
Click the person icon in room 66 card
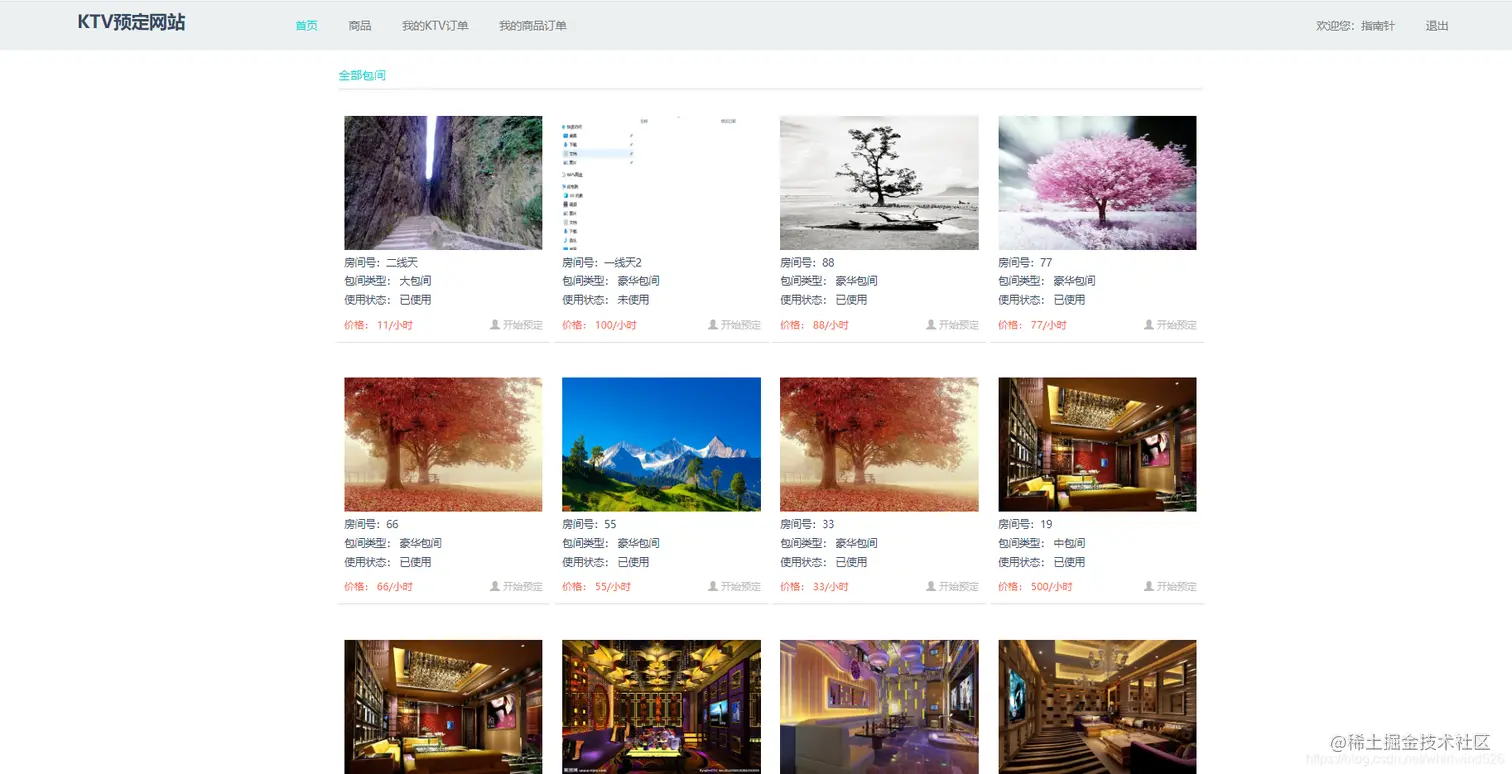(x=494, y=587)
